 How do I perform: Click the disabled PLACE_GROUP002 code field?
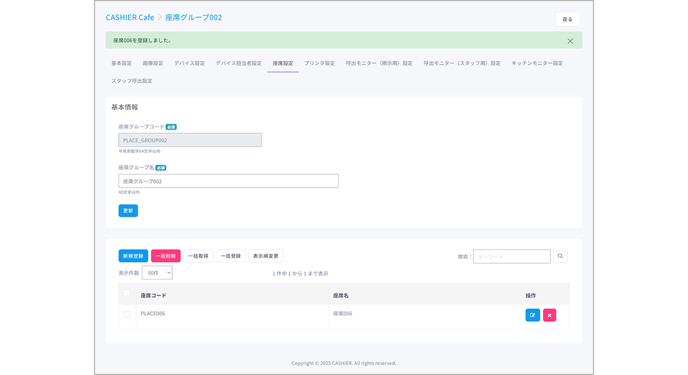(190, 140)
